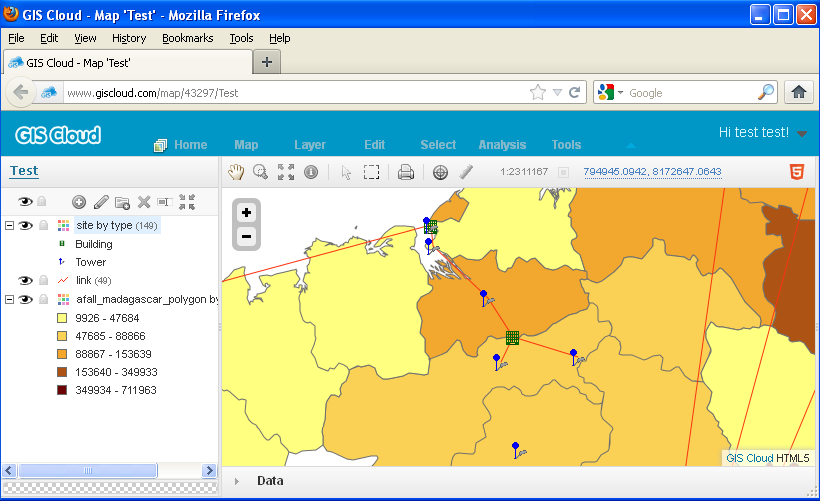Select the arrow pointer select tool

coord(346,173)
